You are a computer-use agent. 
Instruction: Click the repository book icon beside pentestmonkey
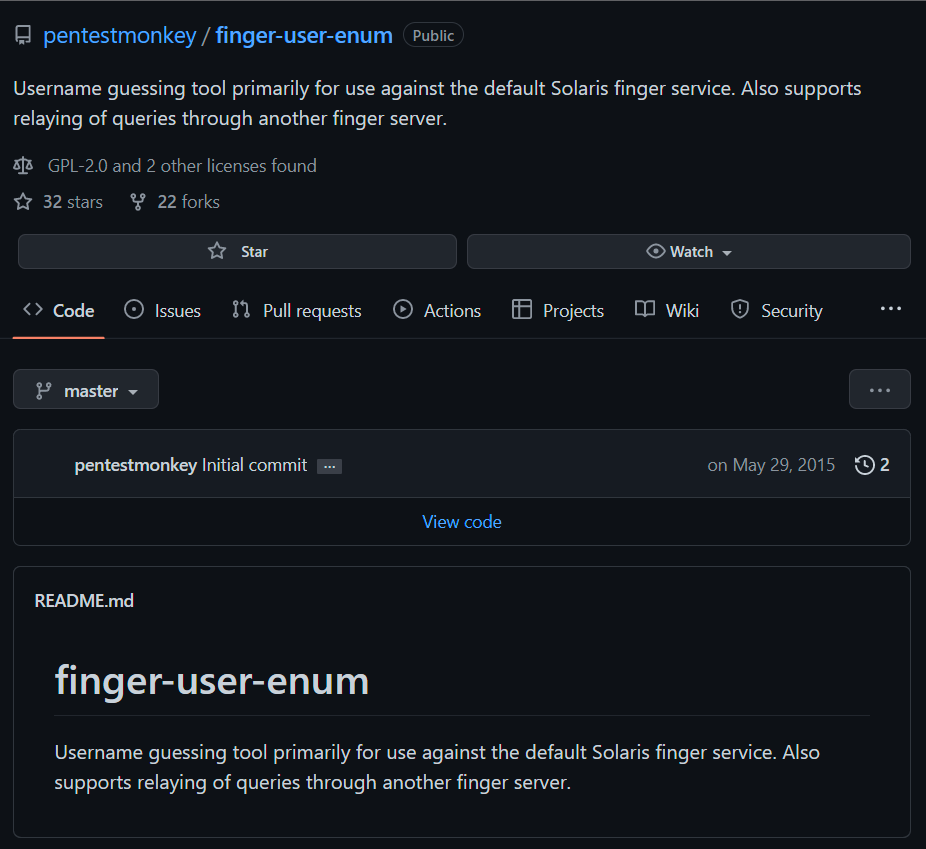pyautogui.click(x=23, y=35)
